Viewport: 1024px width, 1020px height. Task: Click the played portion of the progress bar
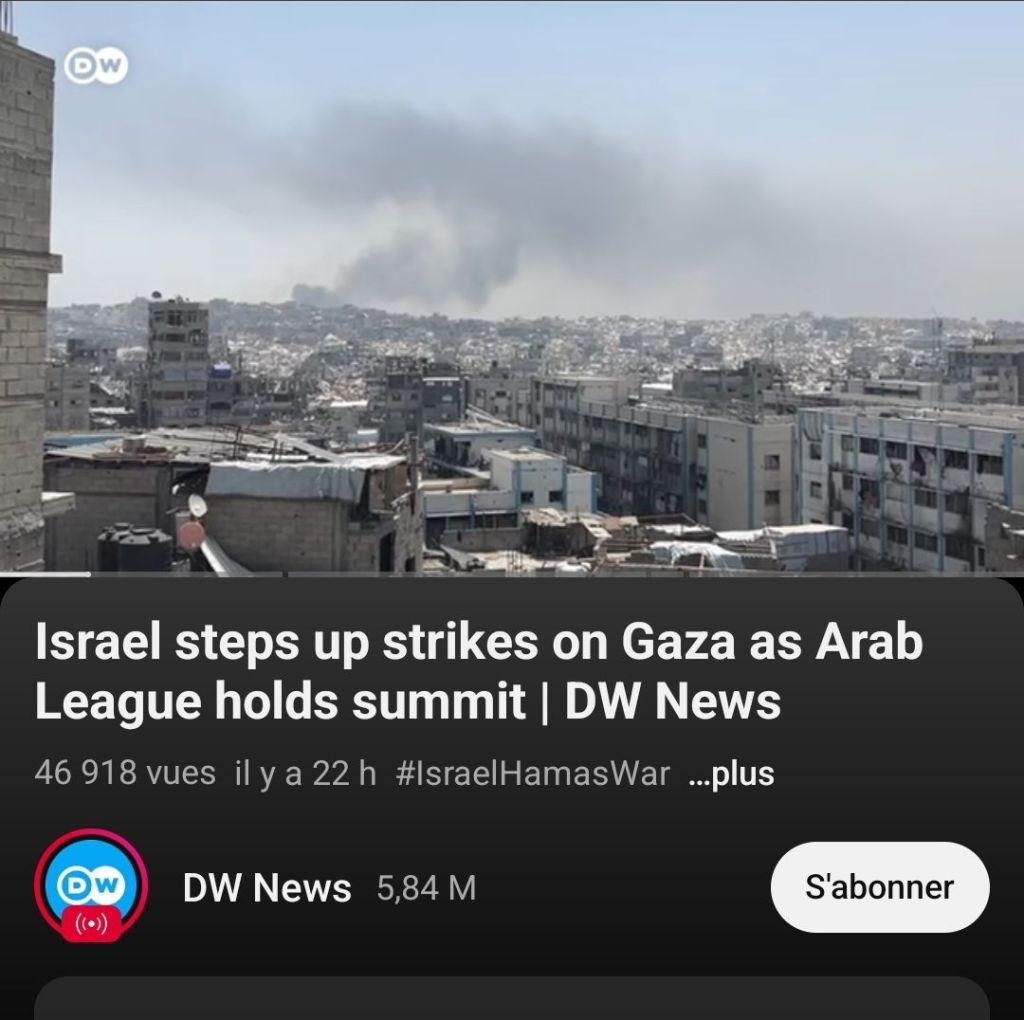click(45, 574)
